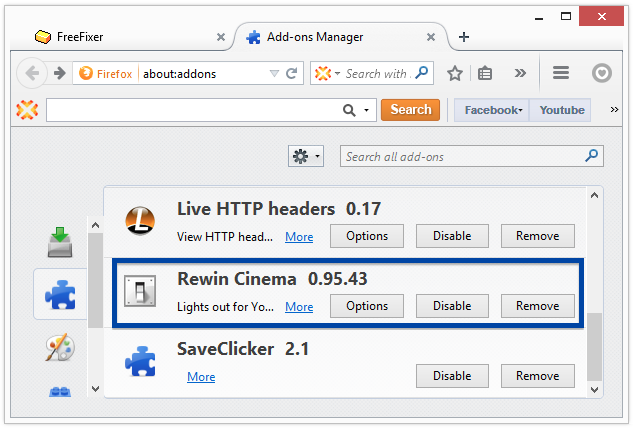Open the bookmarks list icon
633x428 pixels.
click(484, 73)
